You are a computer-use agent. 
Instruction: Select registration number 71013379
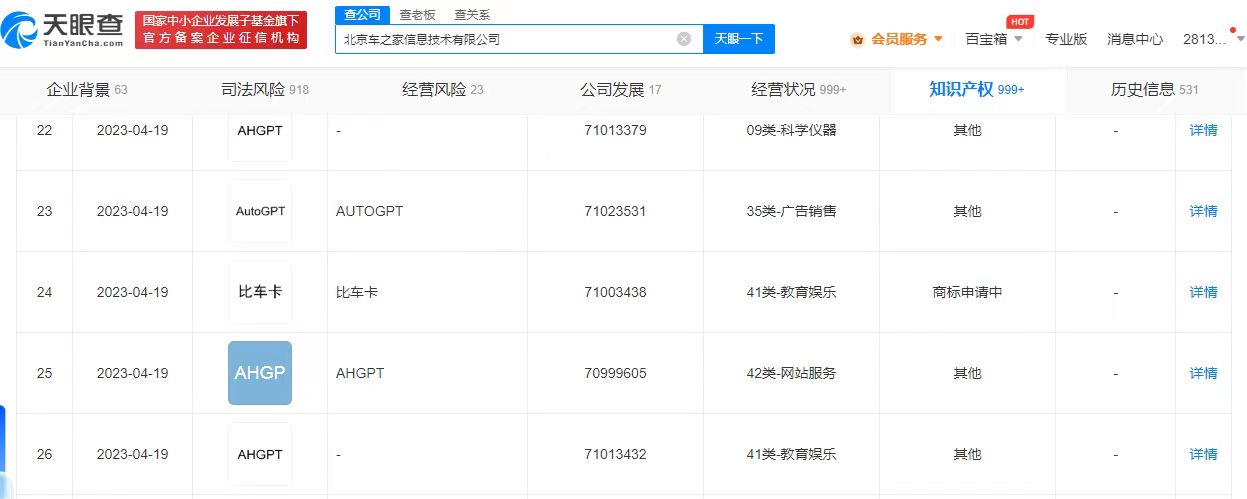(615, 130)
